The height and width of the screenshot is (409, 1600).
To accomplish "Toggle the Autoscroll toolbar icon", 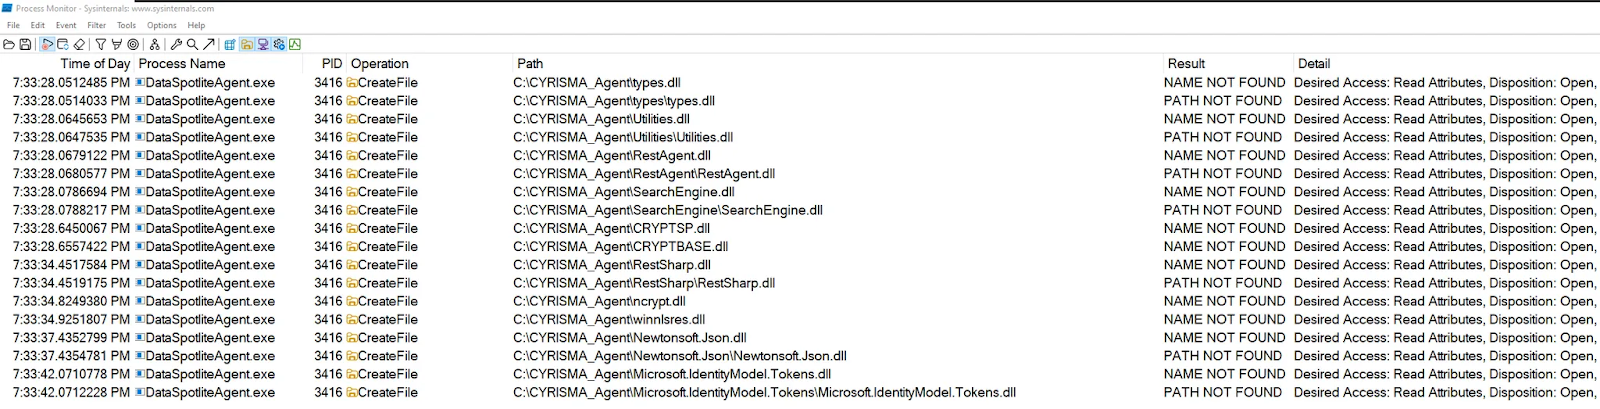I will coord(63,44).
